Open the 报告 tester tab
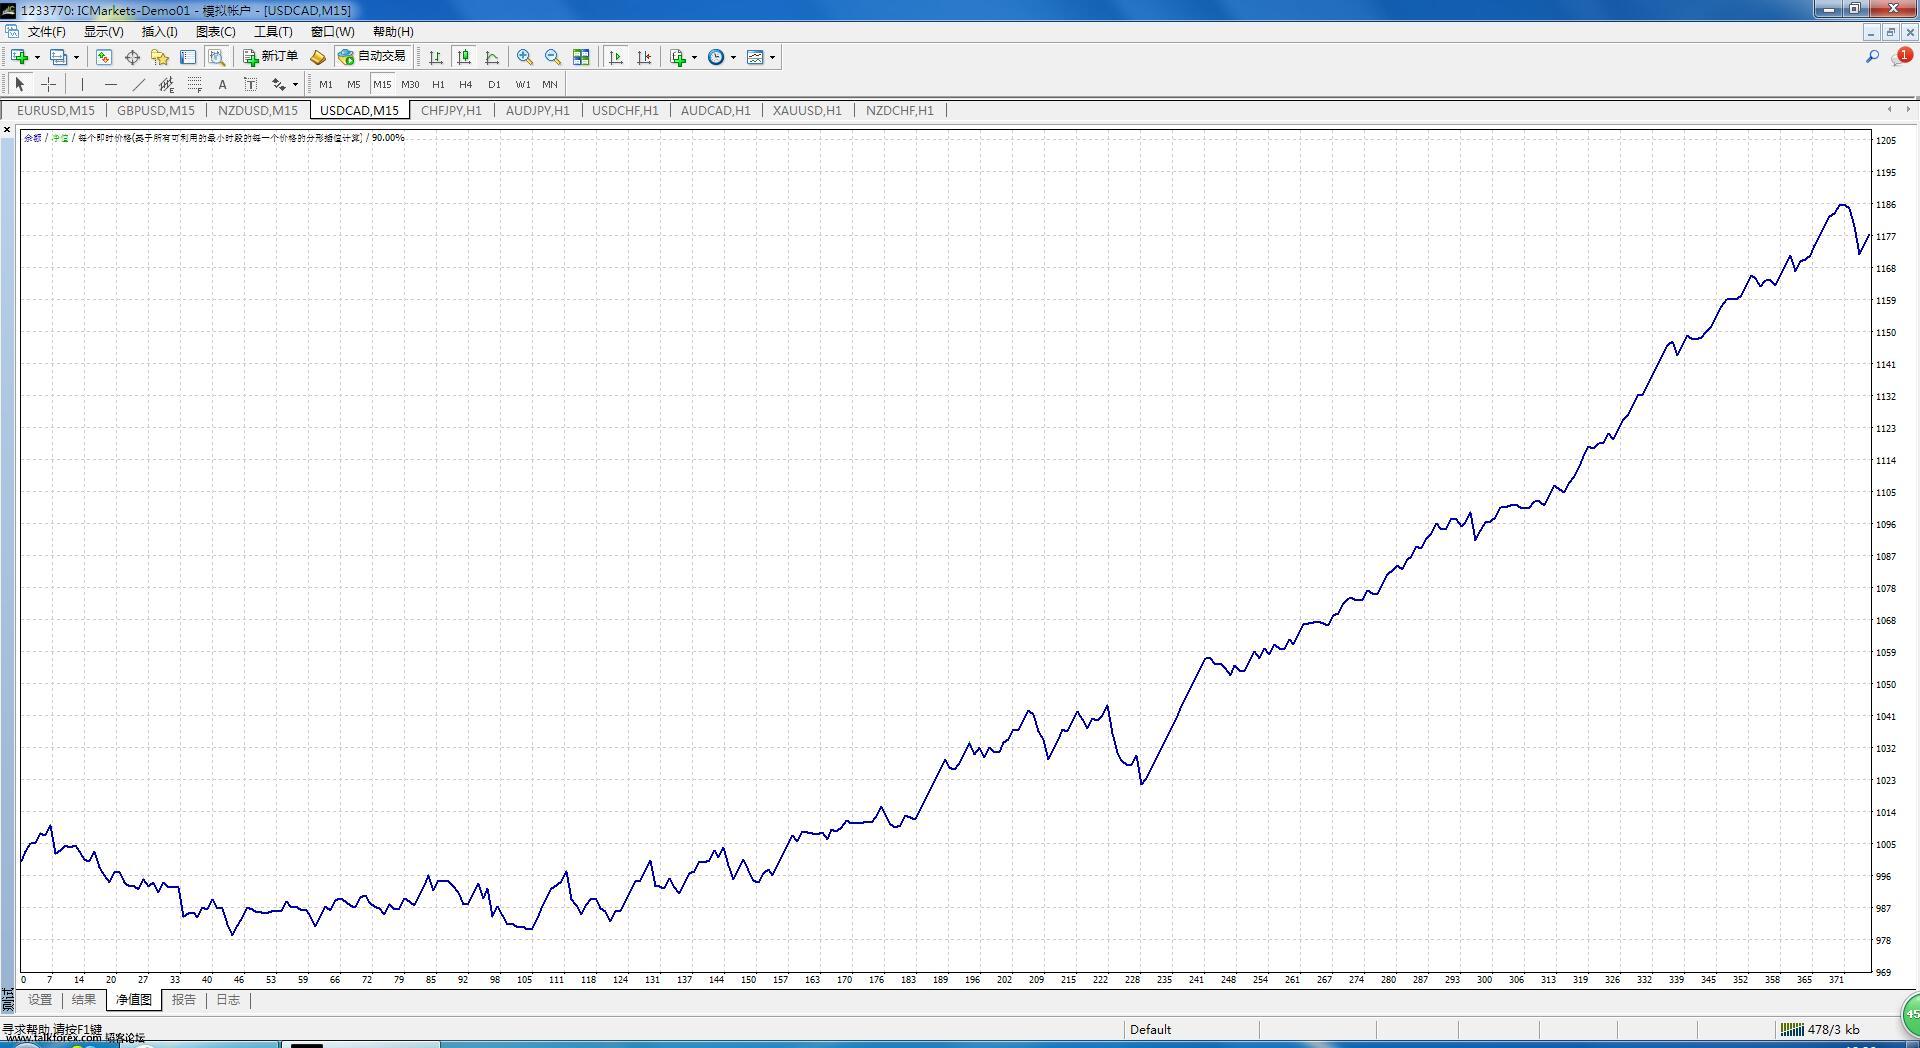The image size is (1920, 1048). point(184,1000)
